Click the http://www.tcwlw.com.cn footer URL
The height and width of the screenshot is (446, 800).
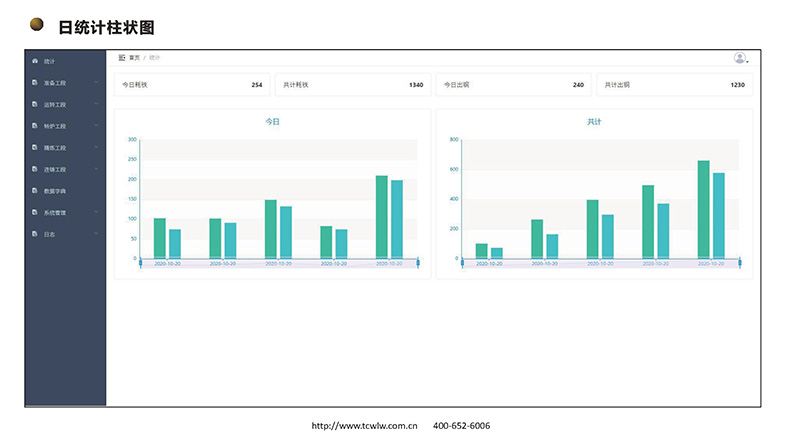(364, 426)
